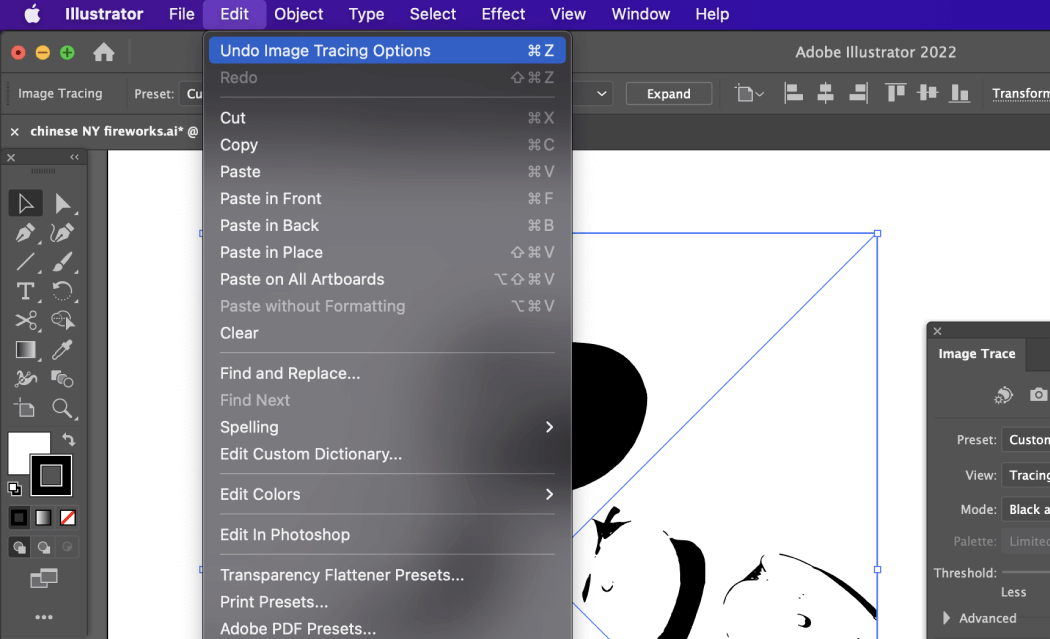Select the Selection tool (black arrow)
Screen dimensions: 1050x639
25,203
